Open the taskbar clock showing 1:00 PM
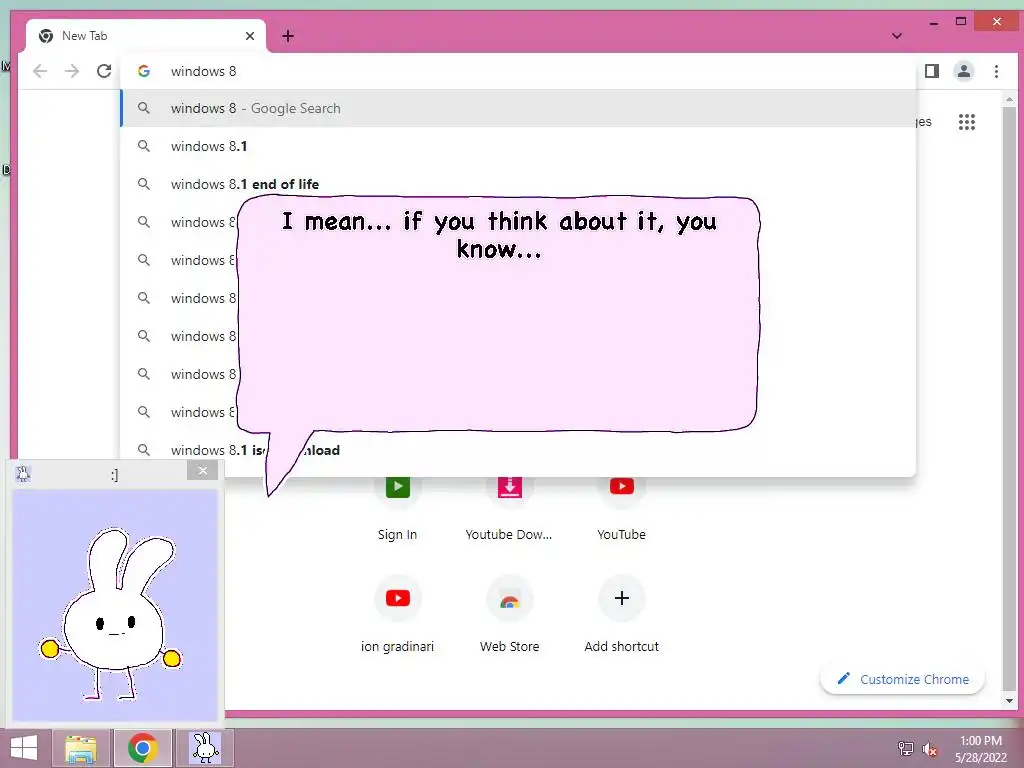 point(980,748)
